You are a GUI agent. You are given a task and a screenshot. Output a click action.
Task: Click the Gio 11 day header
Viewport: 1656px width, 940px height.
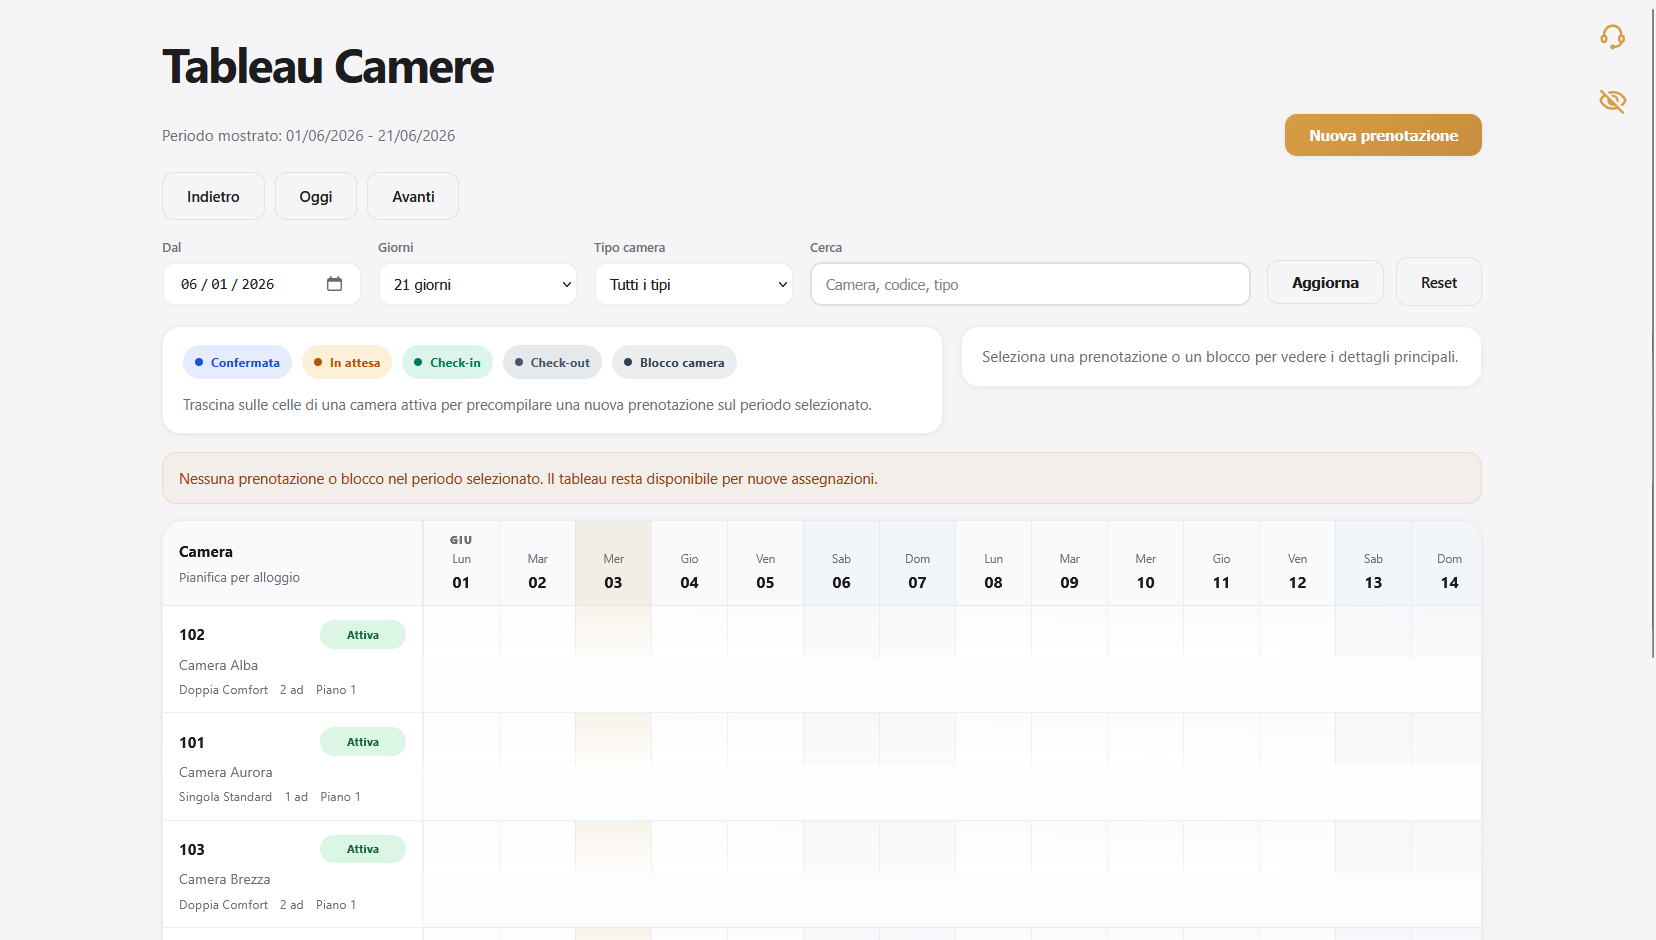tap(1221, 563)
